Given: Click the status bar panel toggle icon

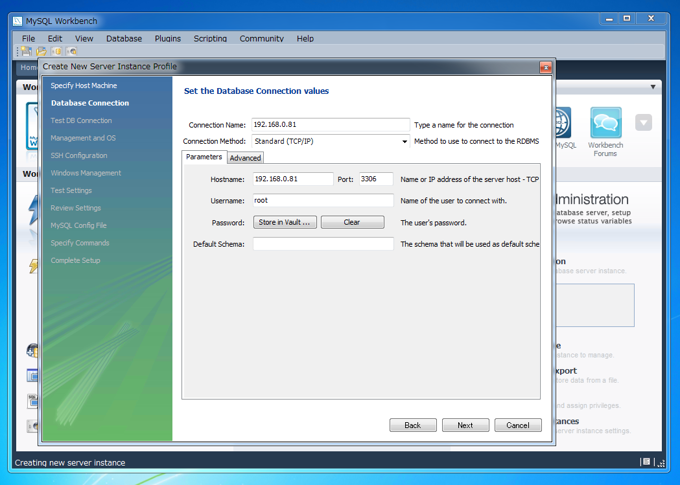Looking at the screenshot, I should pyautogui.click(x=646, y=462).
